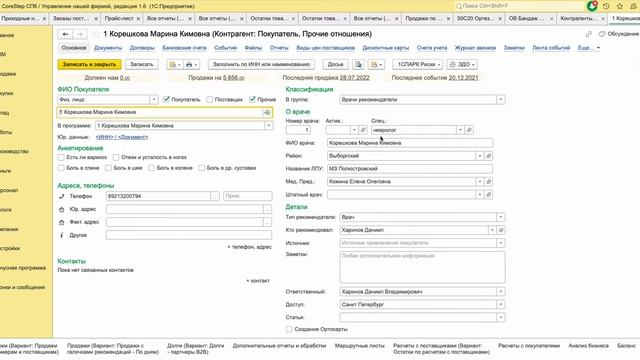
Task: Click the name parsing icon in customer name field
Action: [x=267, y=112]
